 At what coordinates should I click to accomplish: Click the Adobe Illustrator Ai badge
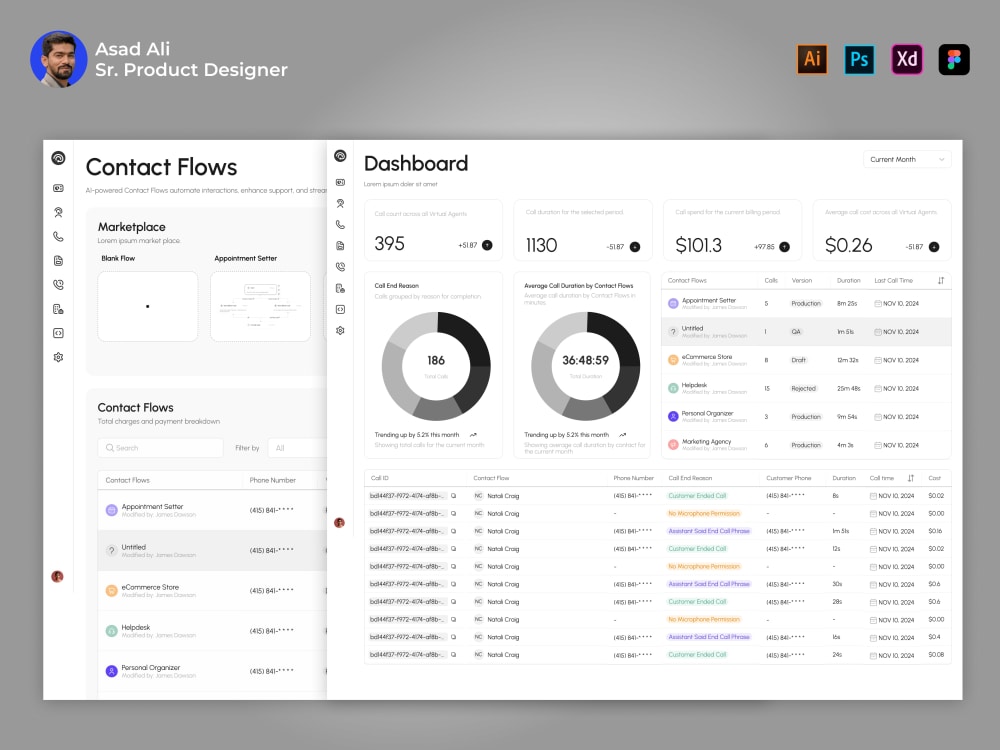[x=812, y=59]
